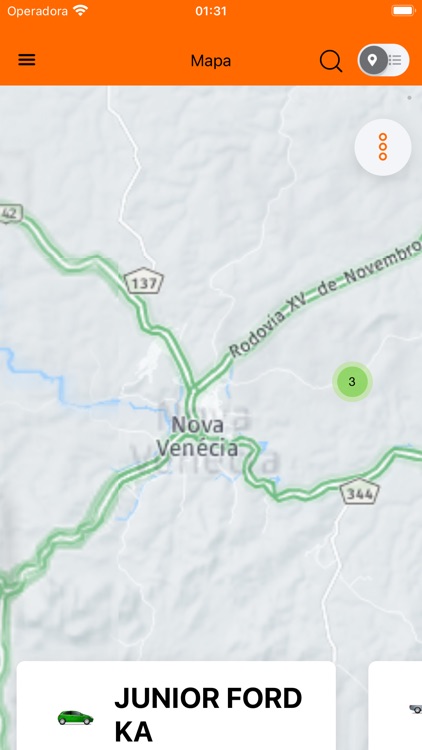Open the three-dots map options button
Image resolution: width=422 pixels, height=750 pixels.
pos(383,147)
